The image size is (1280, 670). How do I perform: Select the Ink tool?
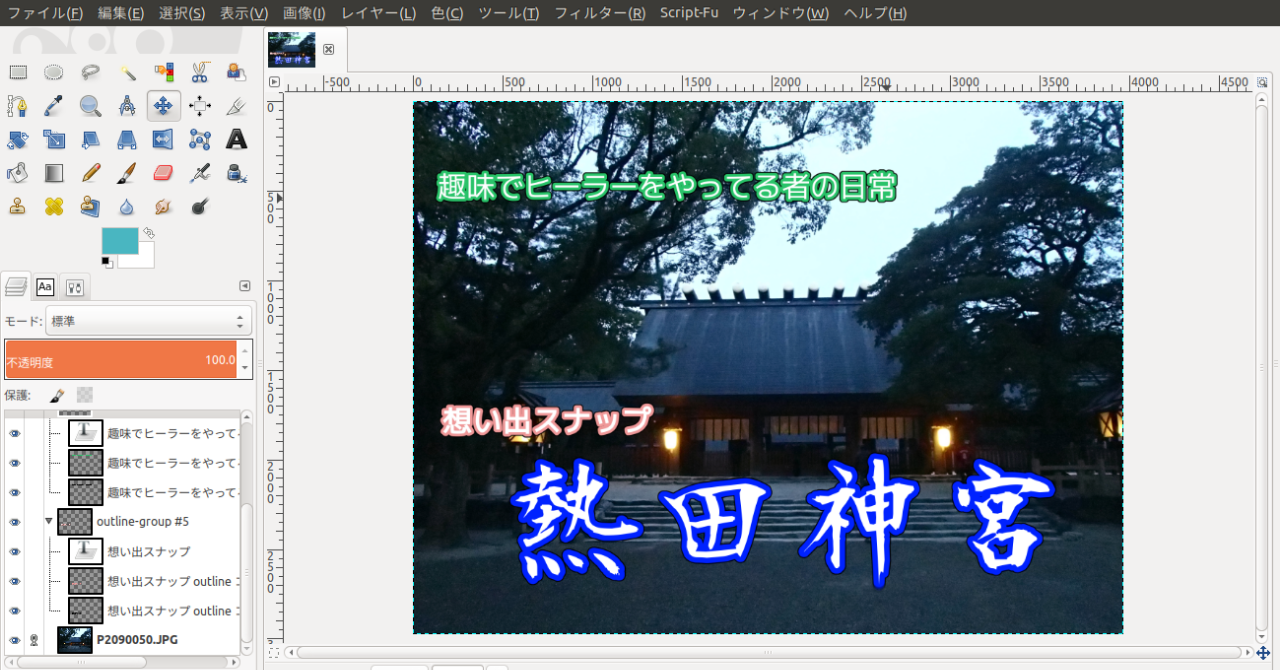pyautogui.click(x=236, y=173)
